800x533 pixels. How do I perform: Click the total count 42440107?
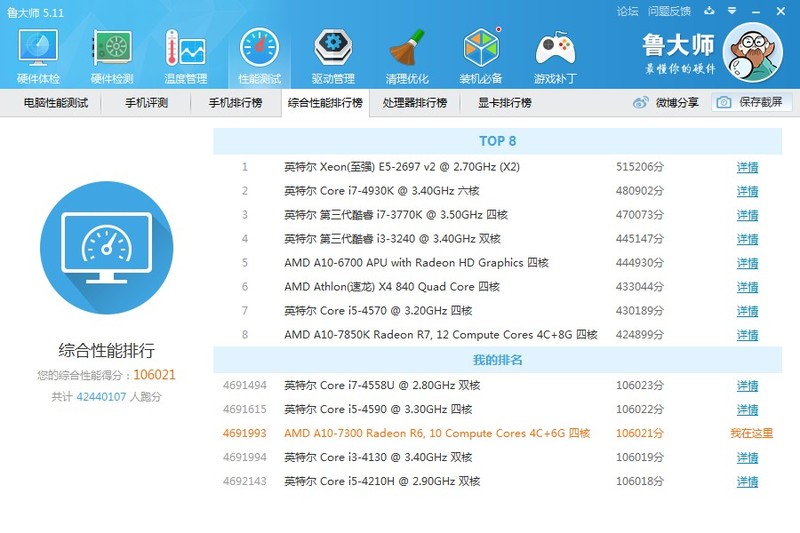[101, 397]
